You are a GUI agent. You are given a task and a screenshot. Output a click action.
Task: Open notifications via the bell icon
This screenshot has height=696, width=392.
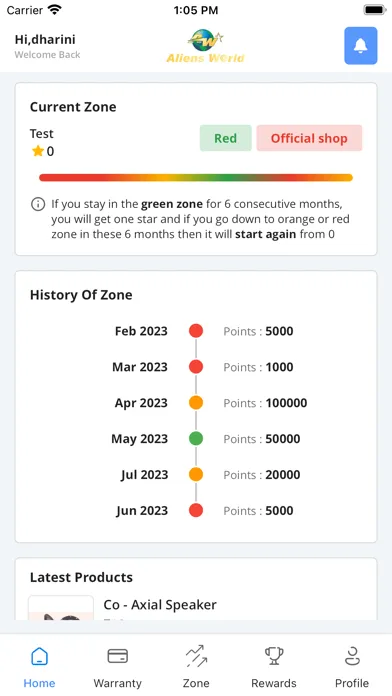click(x=360, y=46)
